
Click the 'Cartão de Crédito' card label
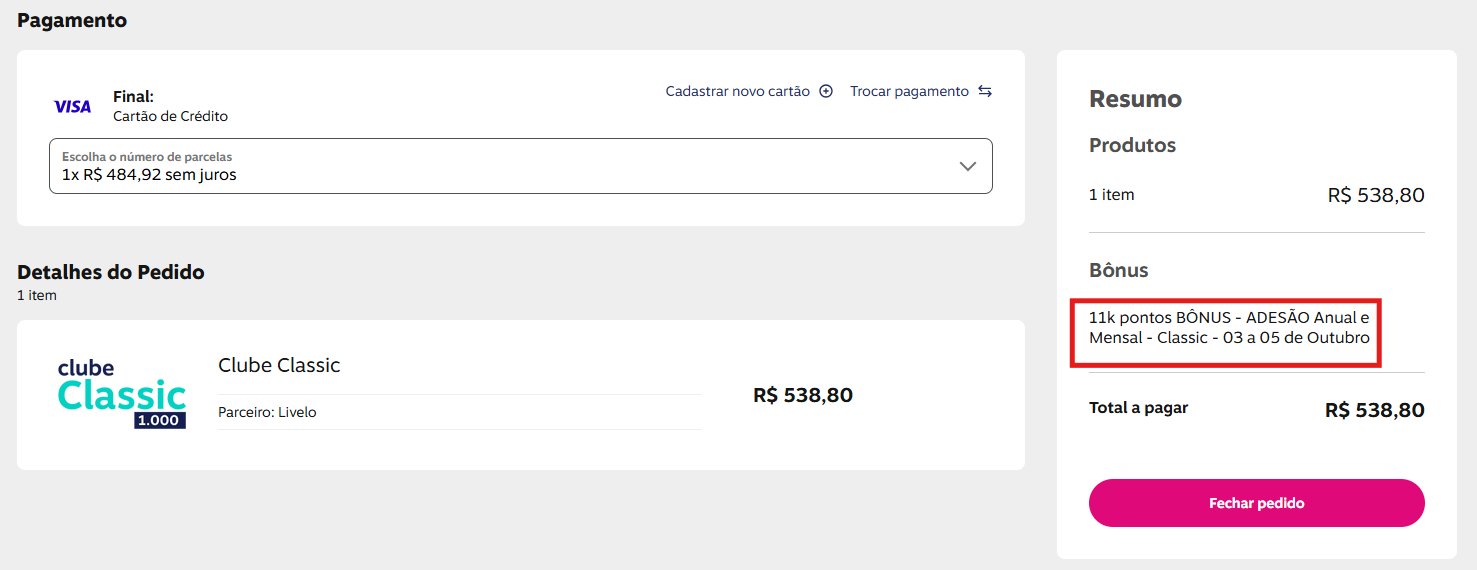171,116
